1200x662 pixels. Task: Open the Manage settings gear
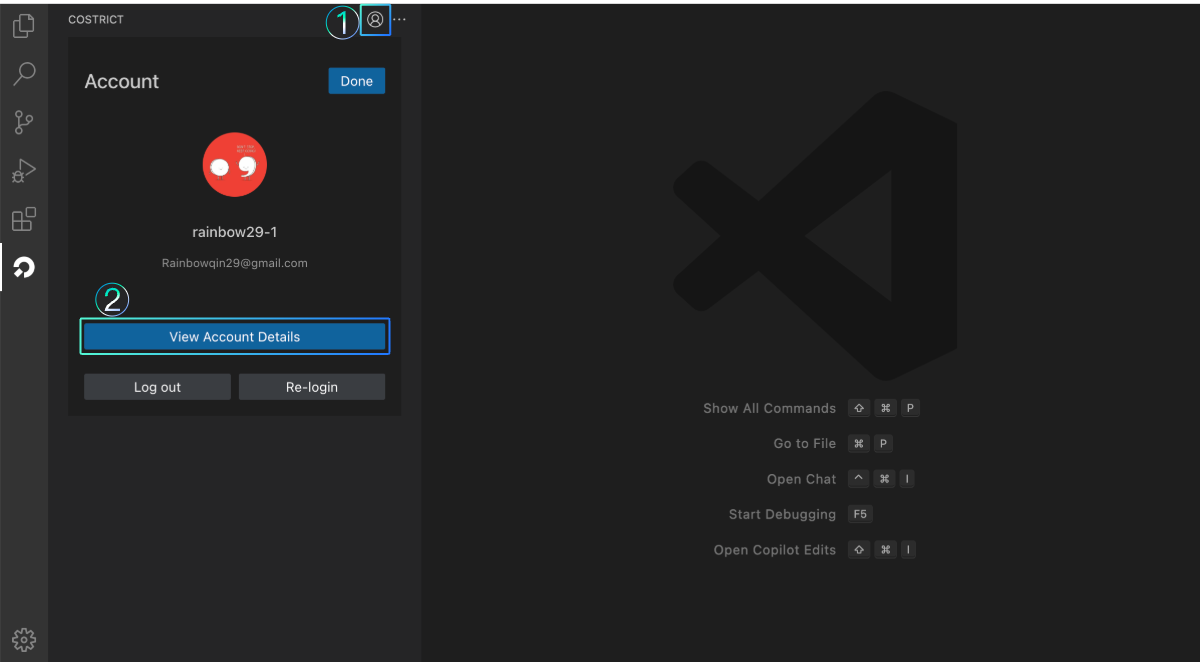[24, 639]
